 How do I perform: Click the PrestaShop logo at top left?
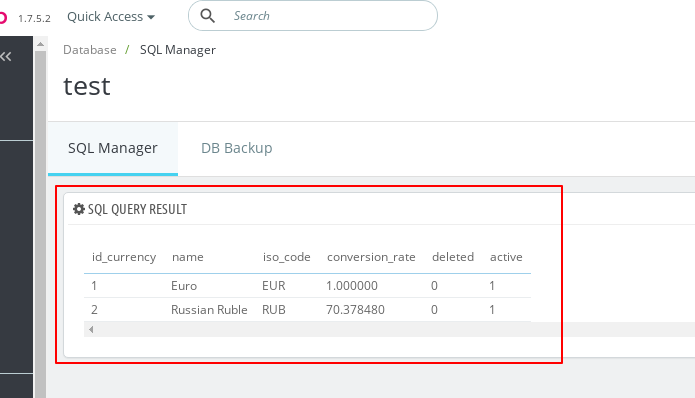click(x=3, y=18)
